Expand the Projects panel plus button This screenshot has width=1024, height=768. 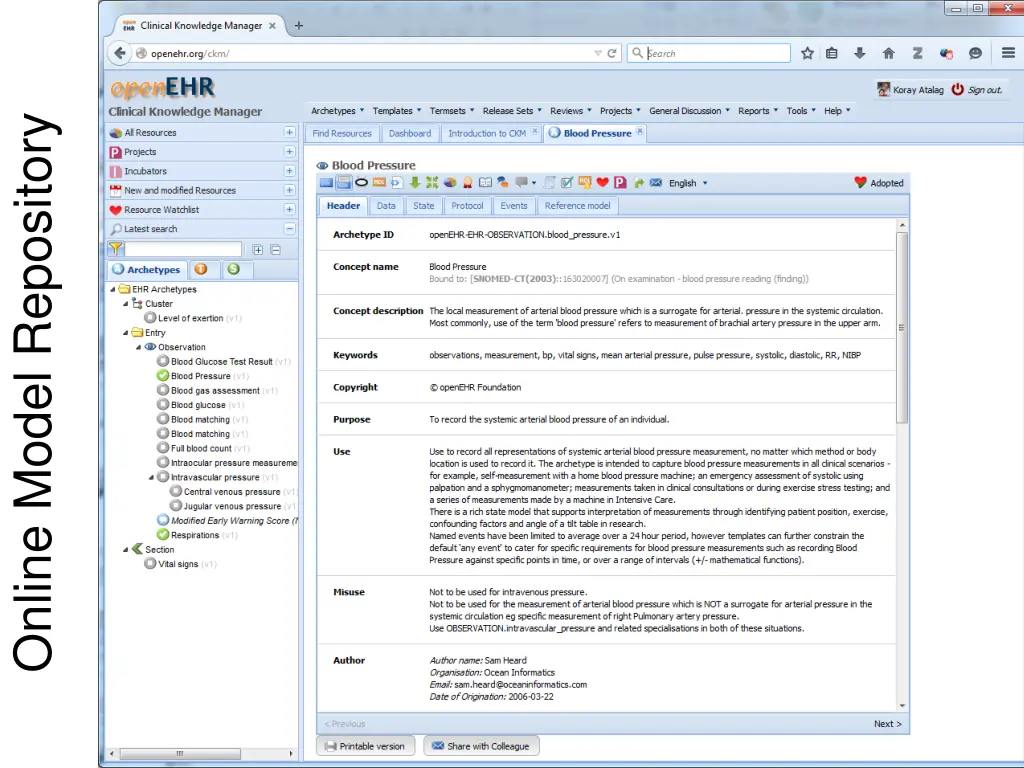(x=289, y=152)
